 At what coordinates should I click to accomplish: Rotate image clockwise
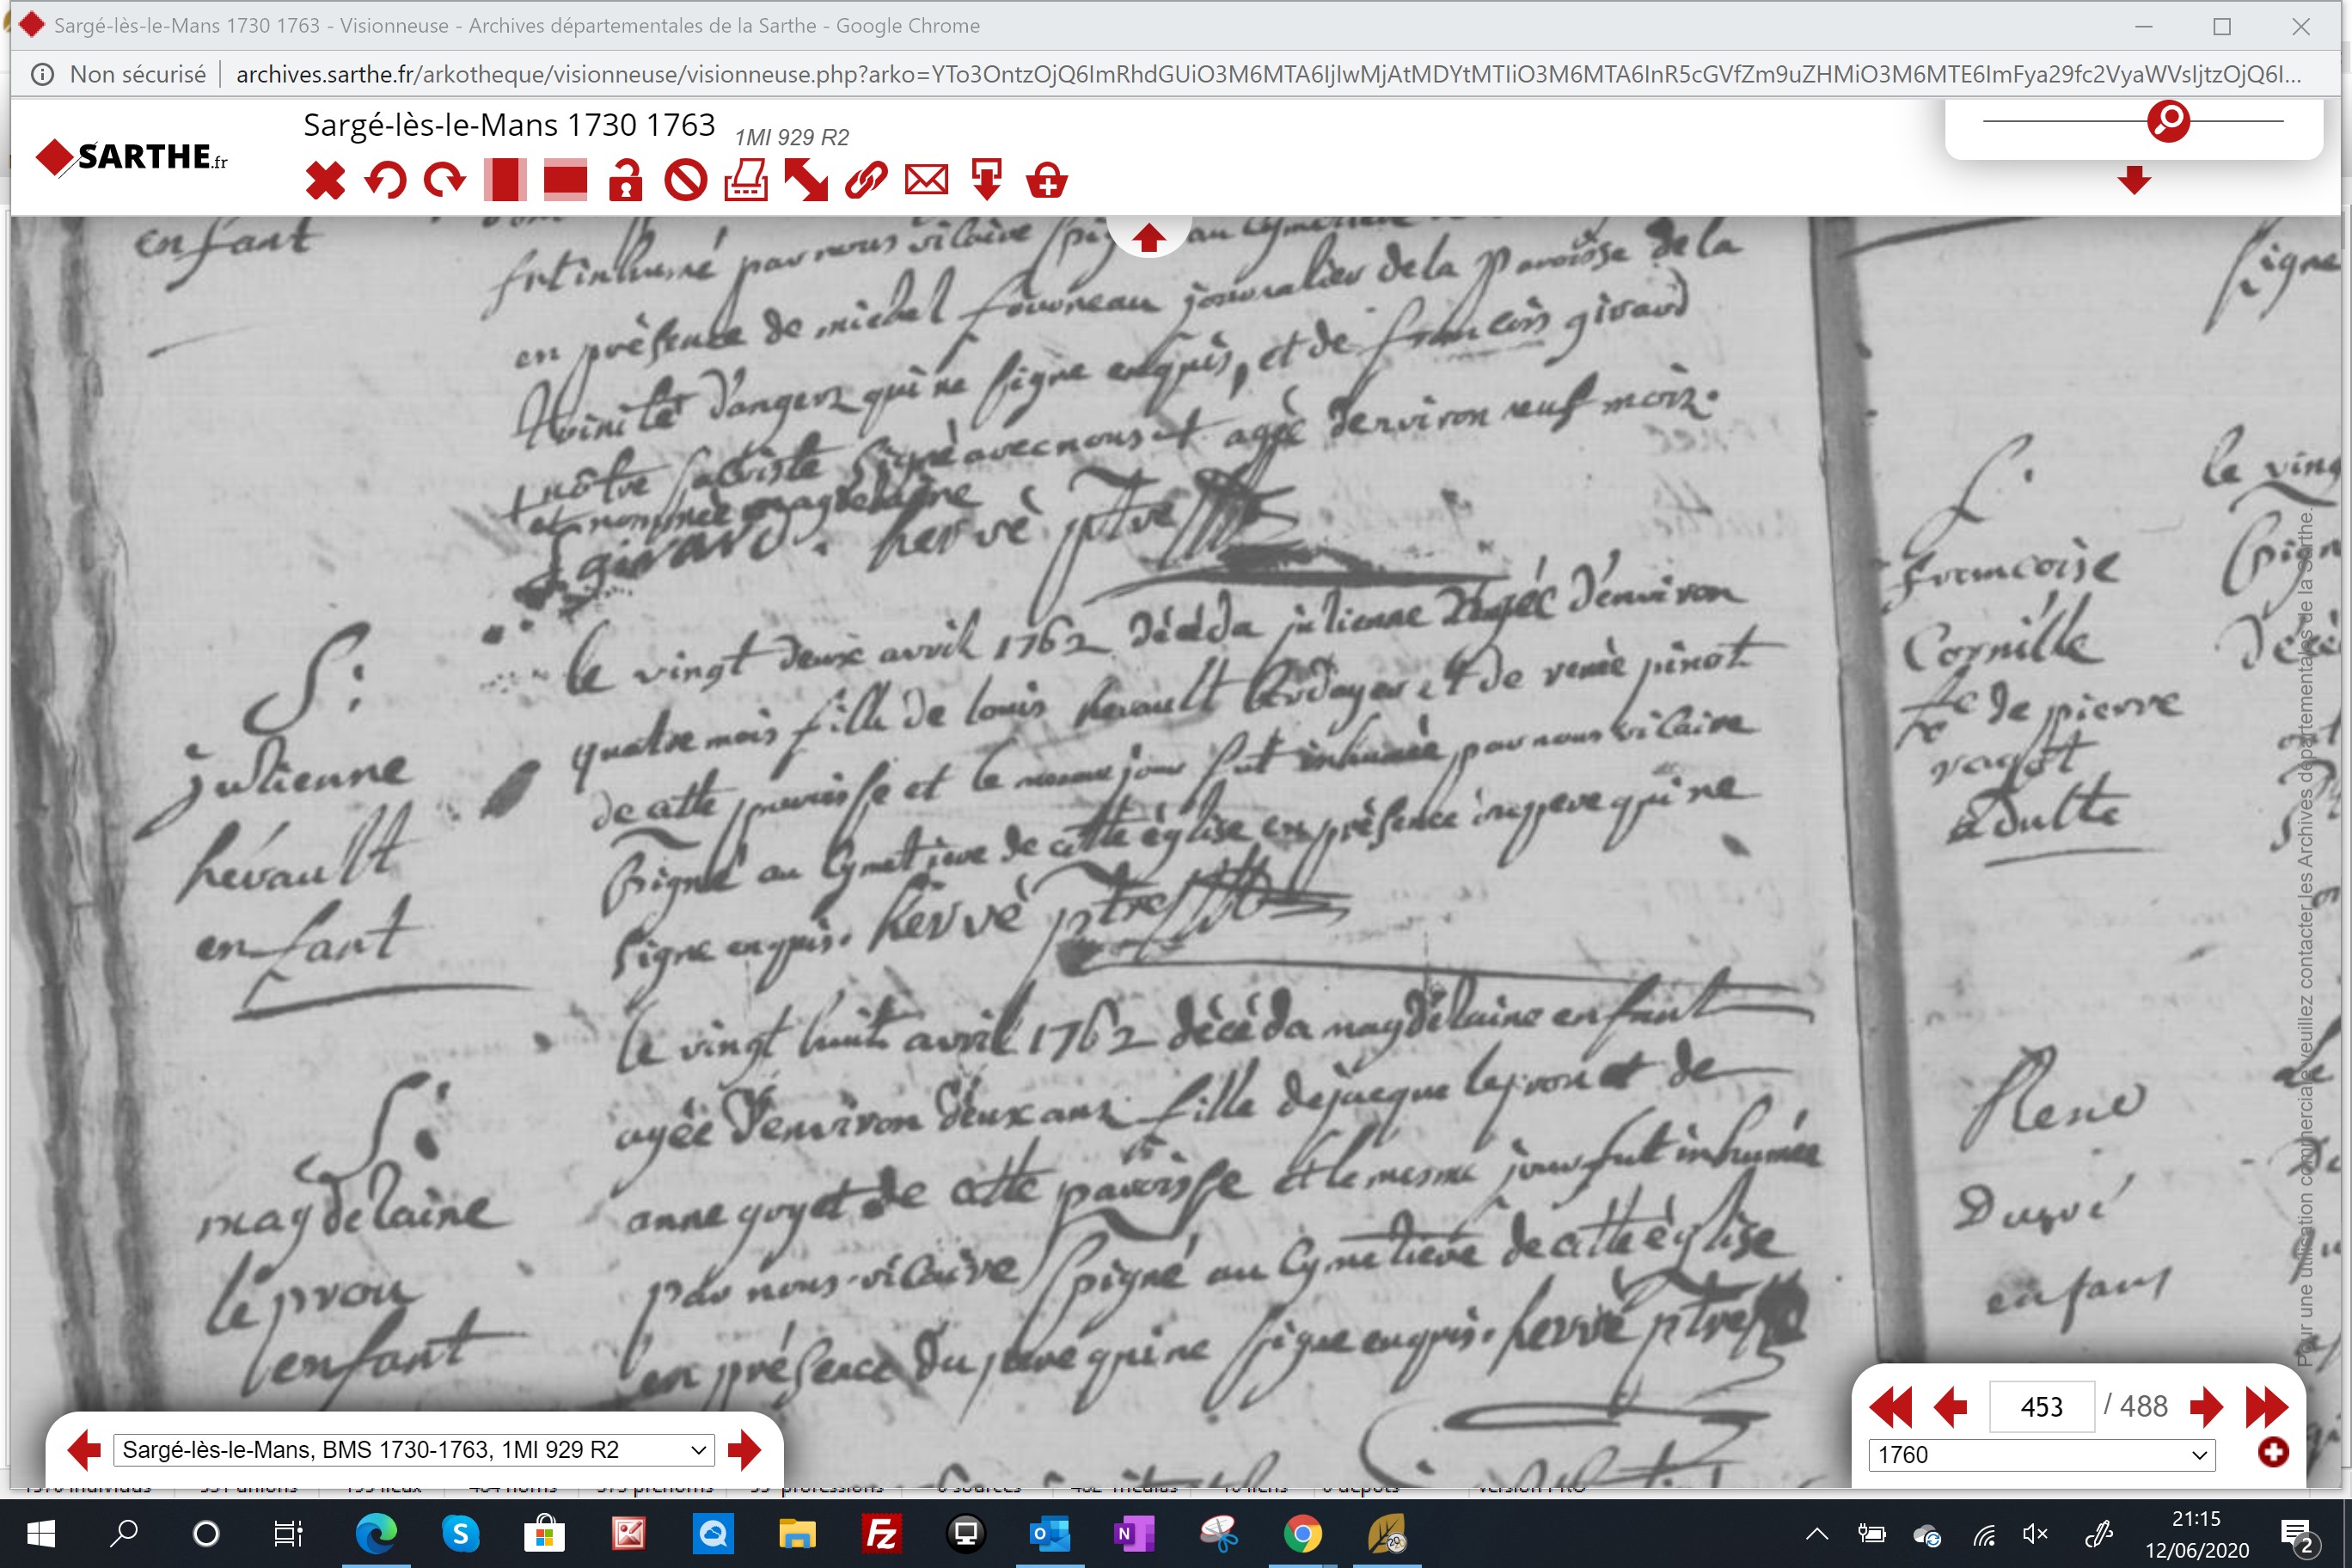[x=445, y=181]
